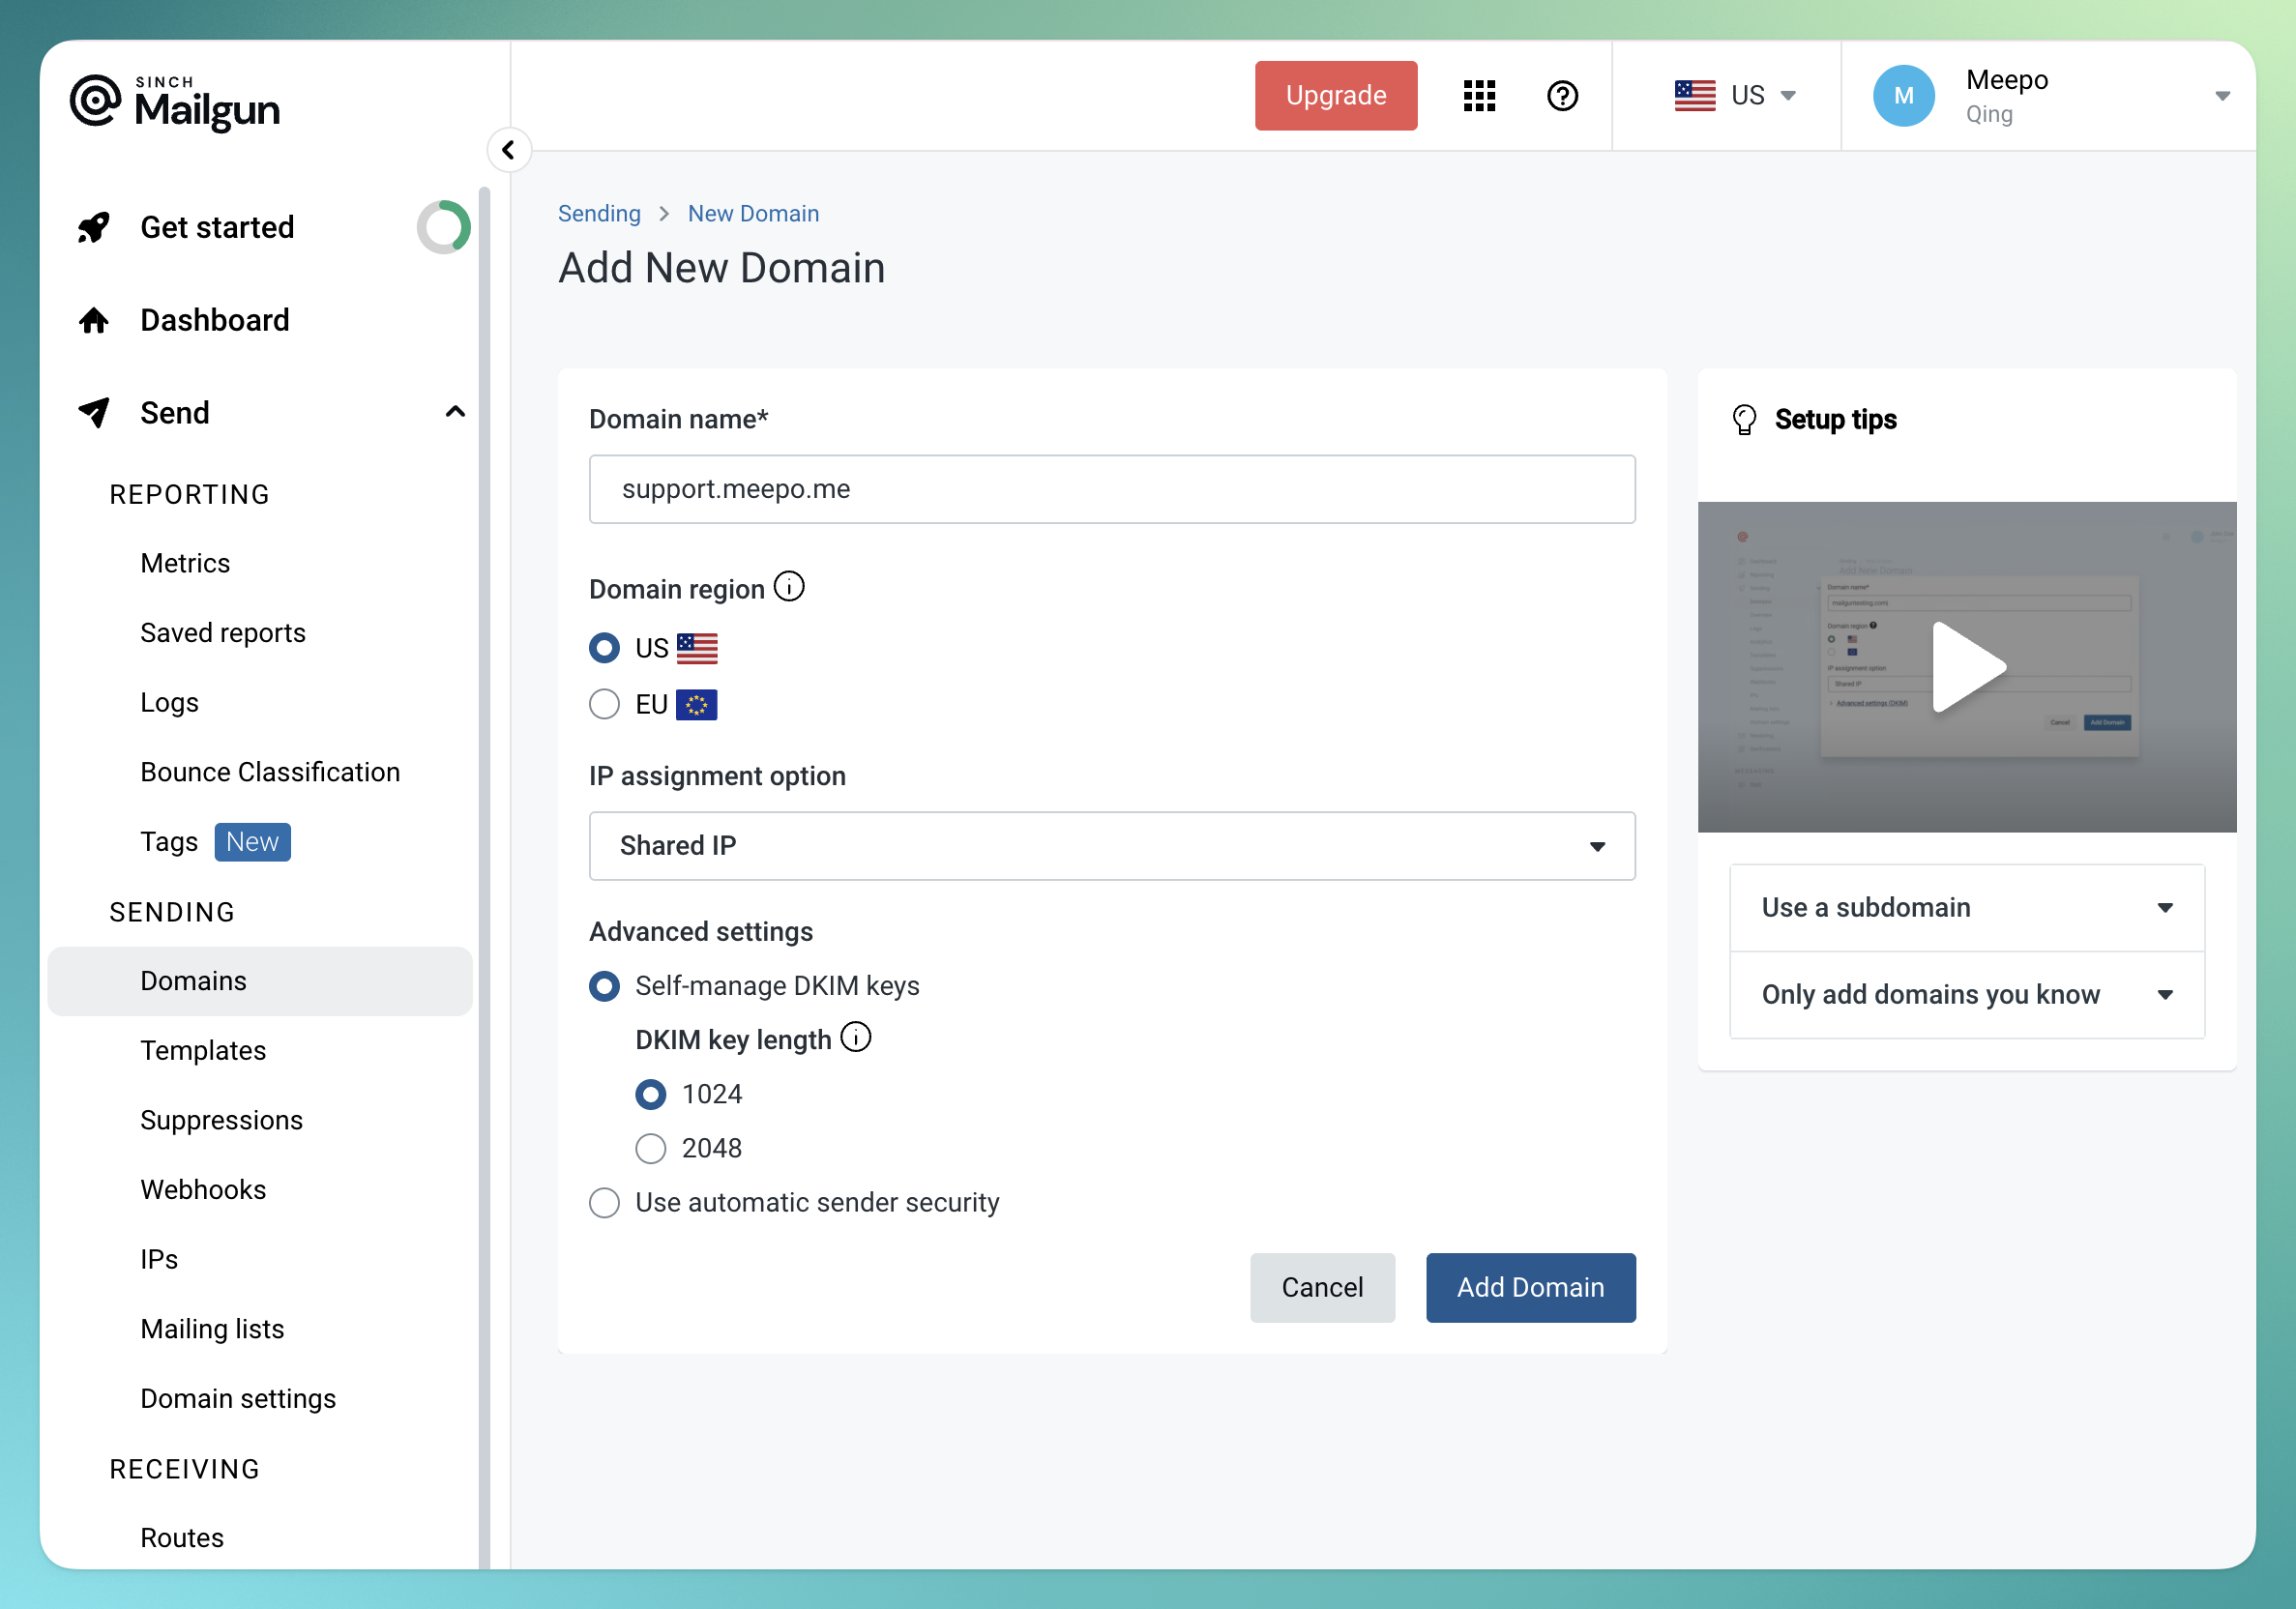Image resolution: width=2296 pixels, height=1609 pixels.
Task: Open the help question mark icon
Action: pyautogui.click(x=1562, y=96)
